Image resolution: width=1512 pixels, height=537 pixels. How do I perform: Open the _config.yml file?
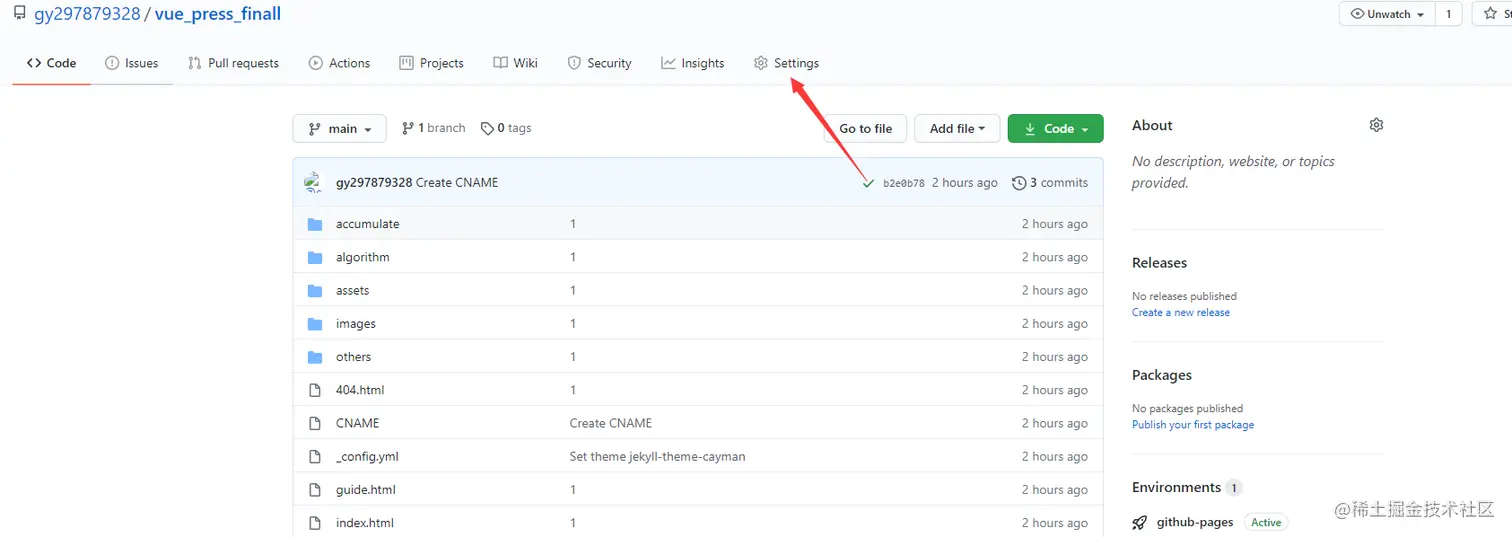(x=367, y=456)
